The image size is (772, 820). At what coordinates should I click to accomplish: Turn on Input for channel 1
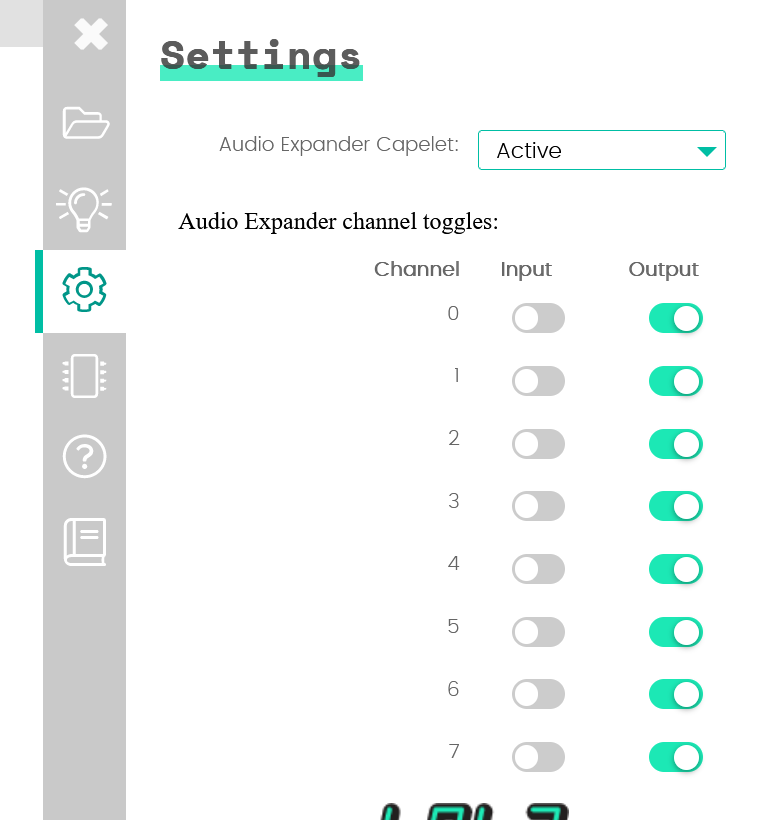click(538, 381)
